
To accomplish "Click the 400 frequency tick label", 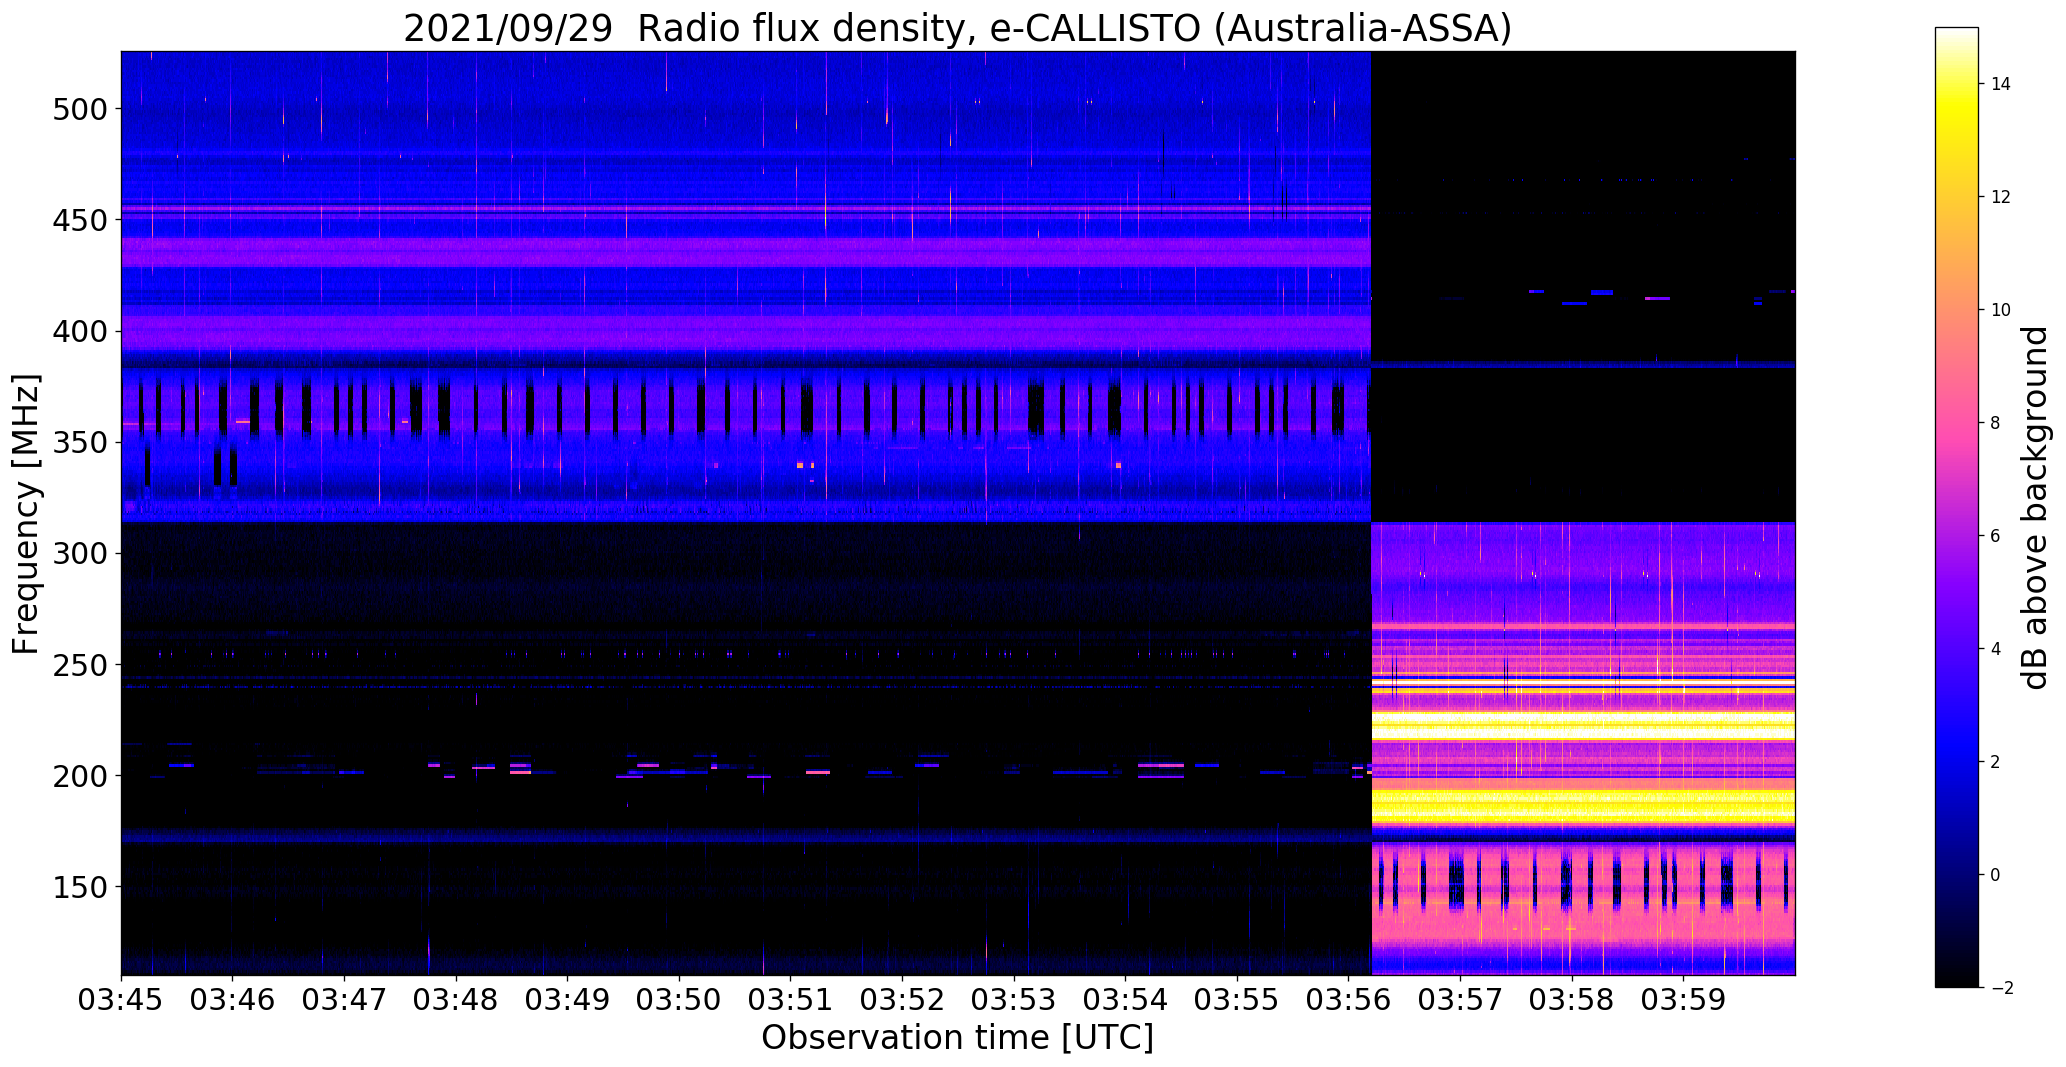I will [x=80, y=331].
